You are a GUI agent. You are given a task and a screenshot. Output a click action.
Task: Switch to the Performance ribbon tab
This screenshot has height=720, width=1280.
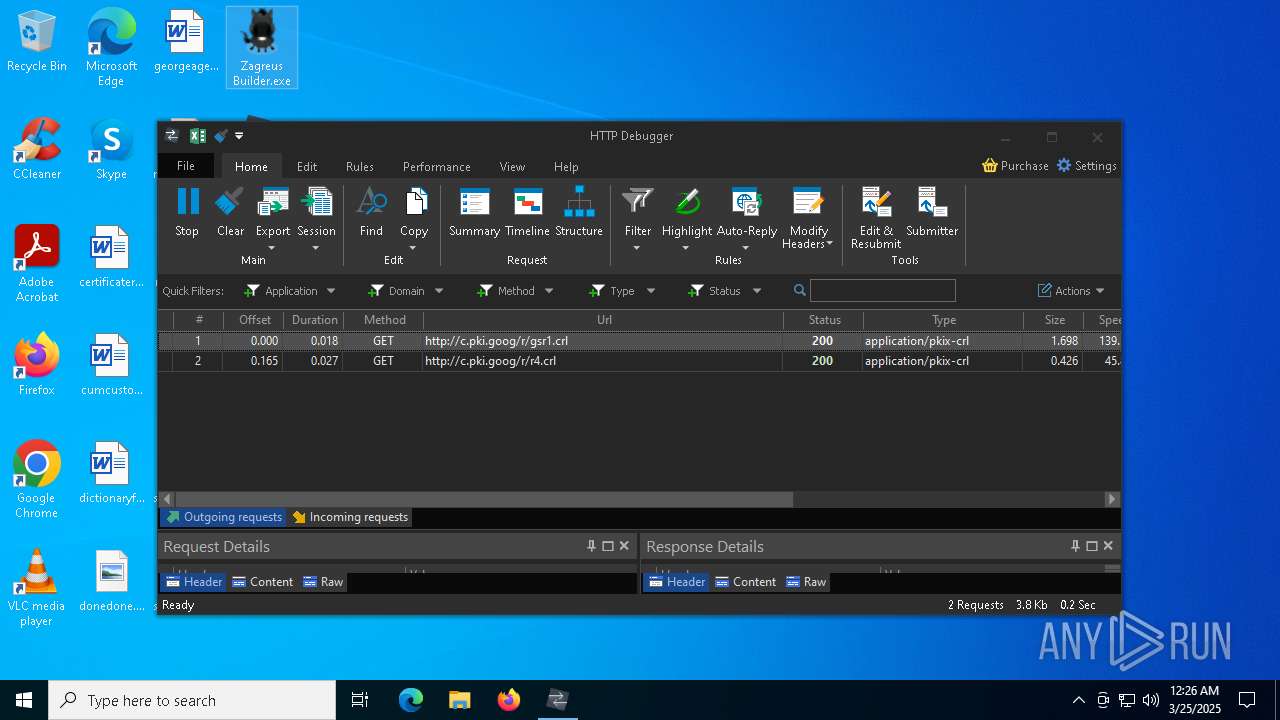tap(437, 167)
